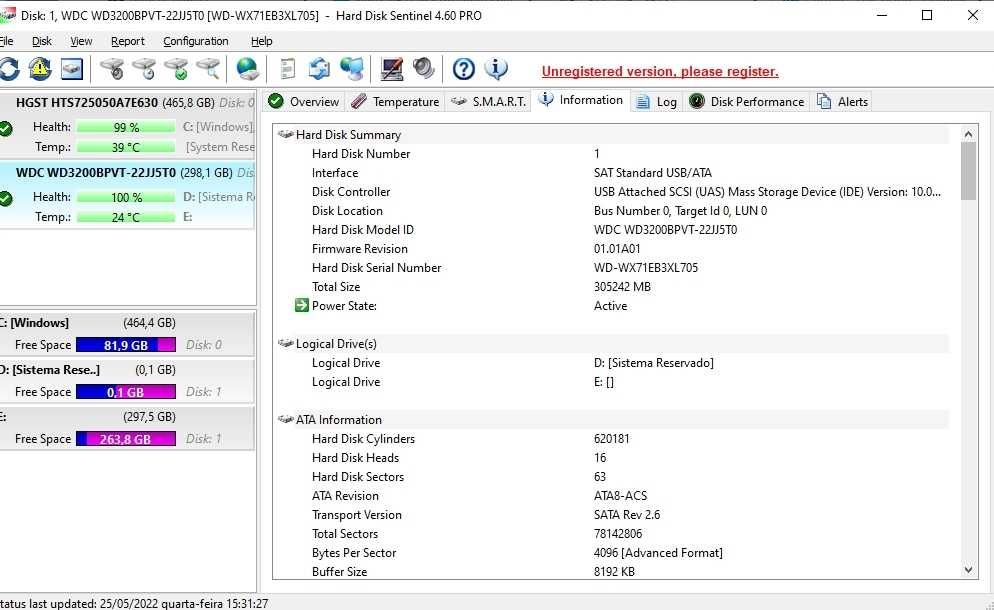Click the 'Unregistered version, please register.' link
Viewport: 994px width, 610px height.
[x=660, y=72]
